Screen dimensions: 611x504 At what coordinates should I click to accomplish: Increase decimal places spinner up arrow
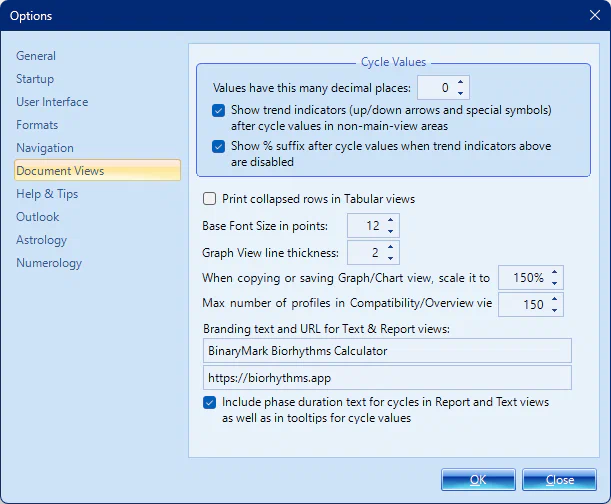pos(460,83)
